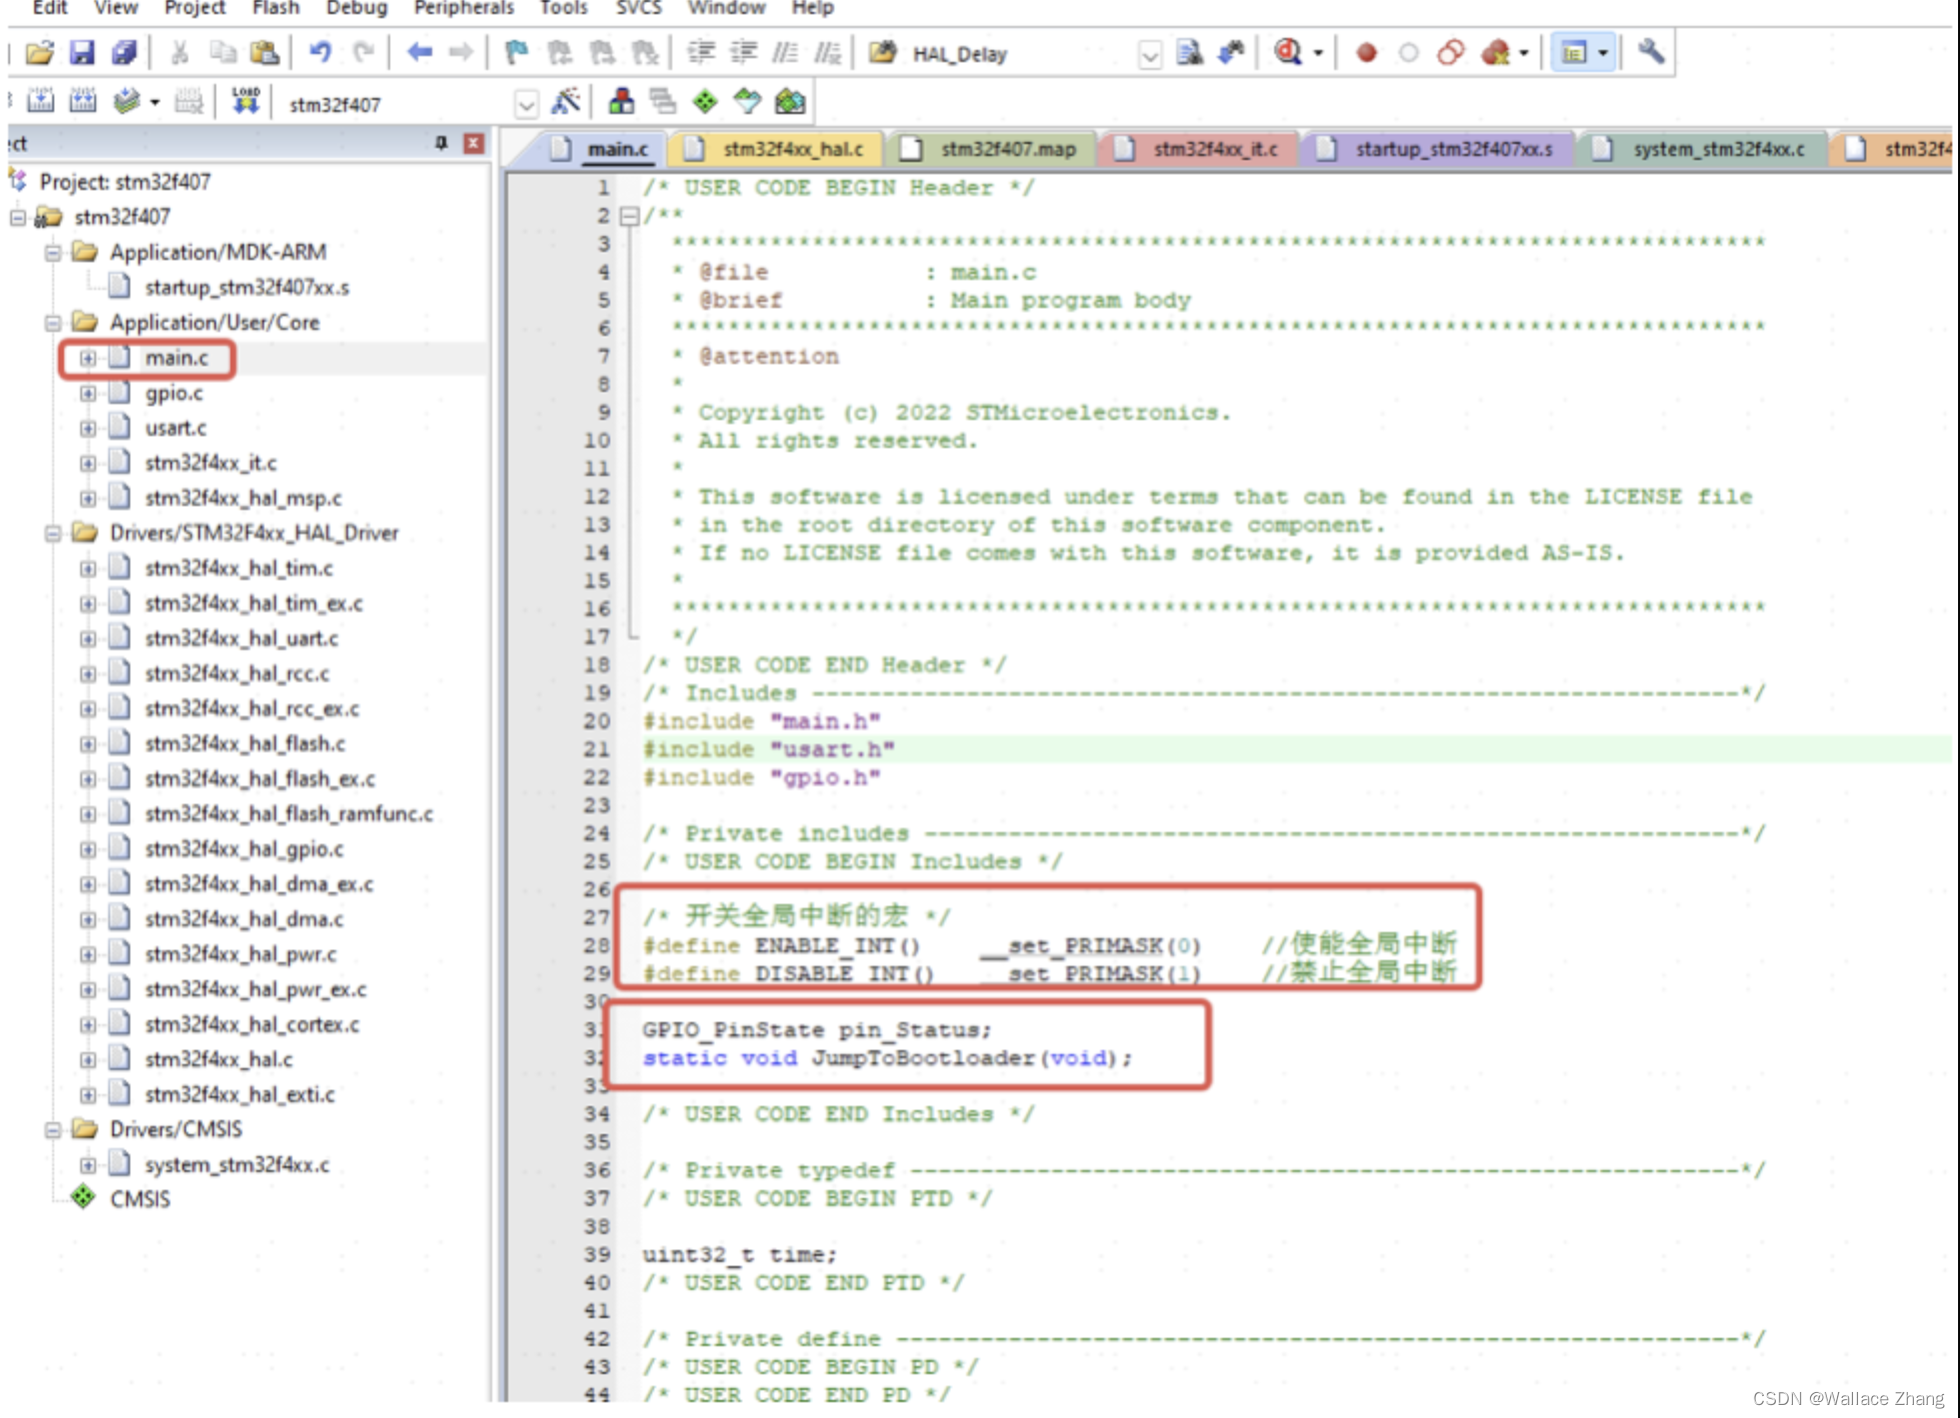Viewport: 1960px width, 1418px height.
Task: Open usart.c from Application/User/Core
Action: pos(176,427)
